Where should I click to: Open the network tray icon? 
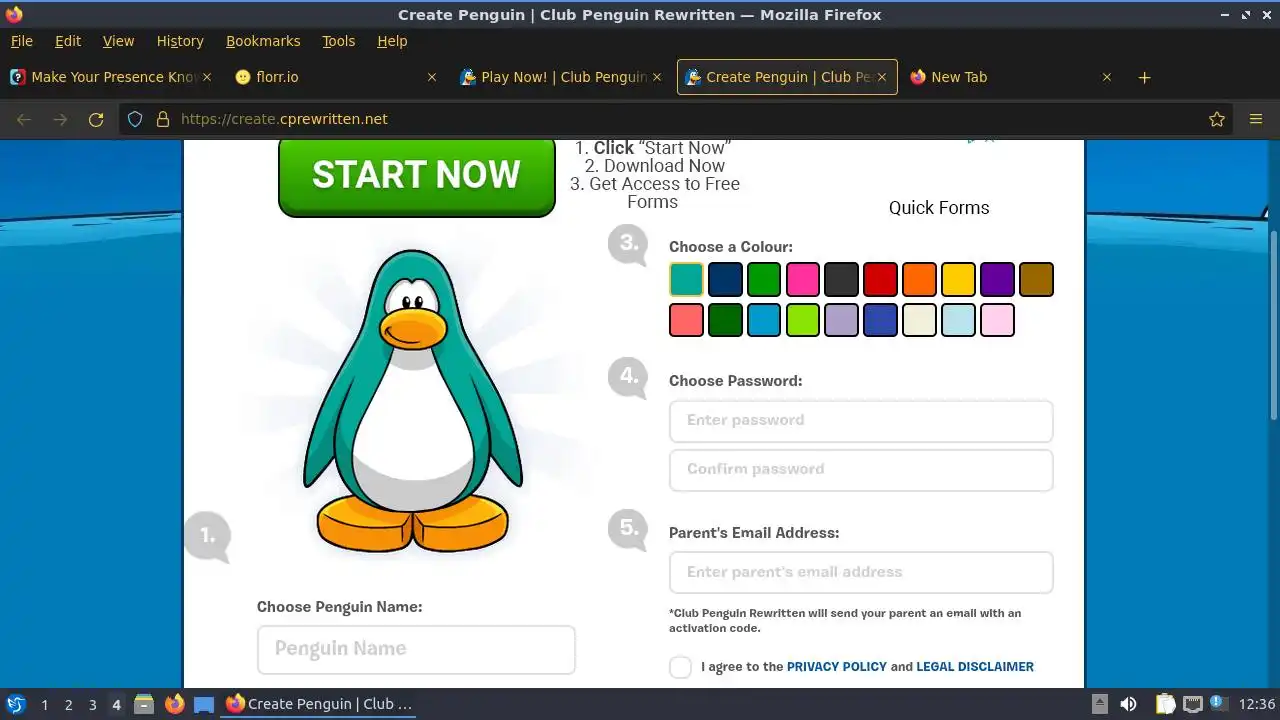point(1192,704)
